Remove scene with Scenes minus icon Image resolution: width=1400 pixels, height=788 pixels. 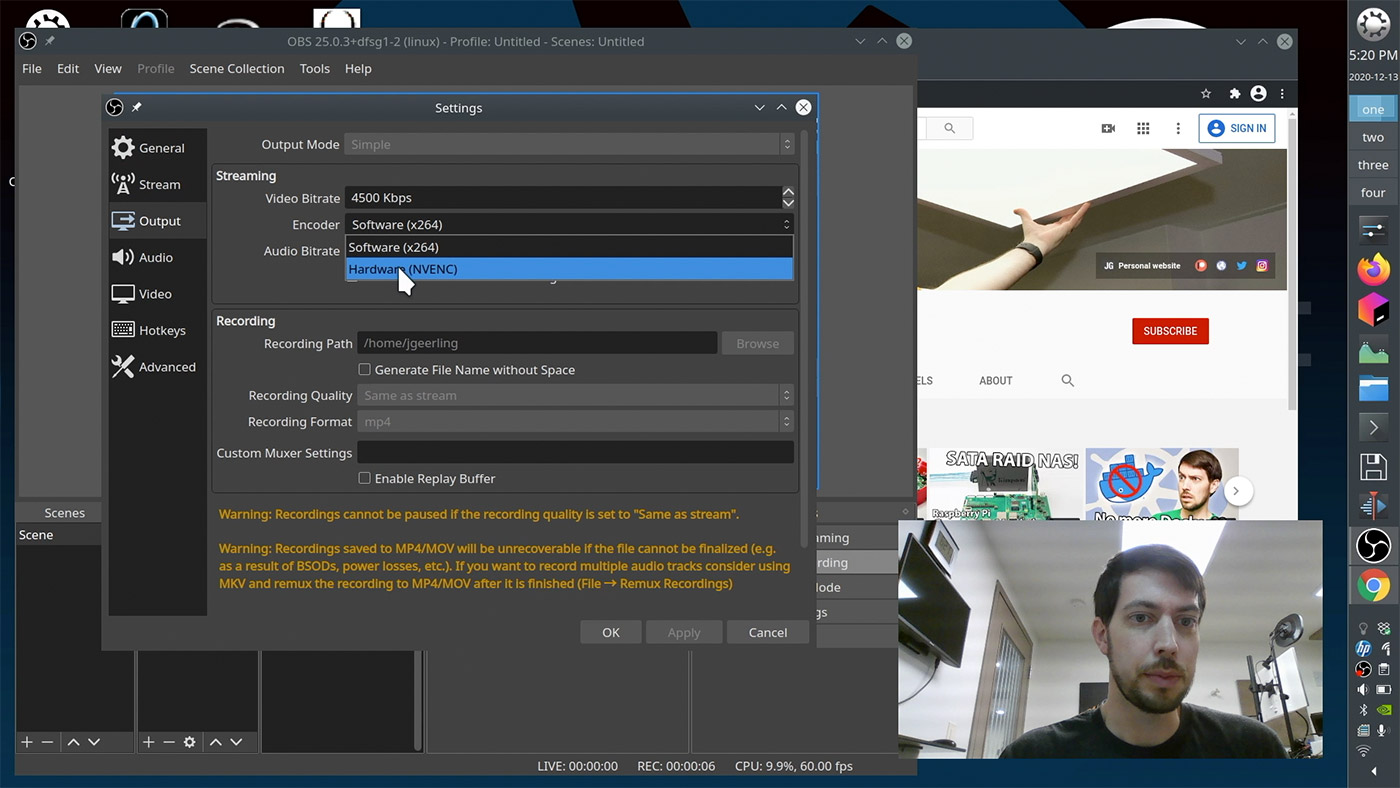click(x=47, y=742)
